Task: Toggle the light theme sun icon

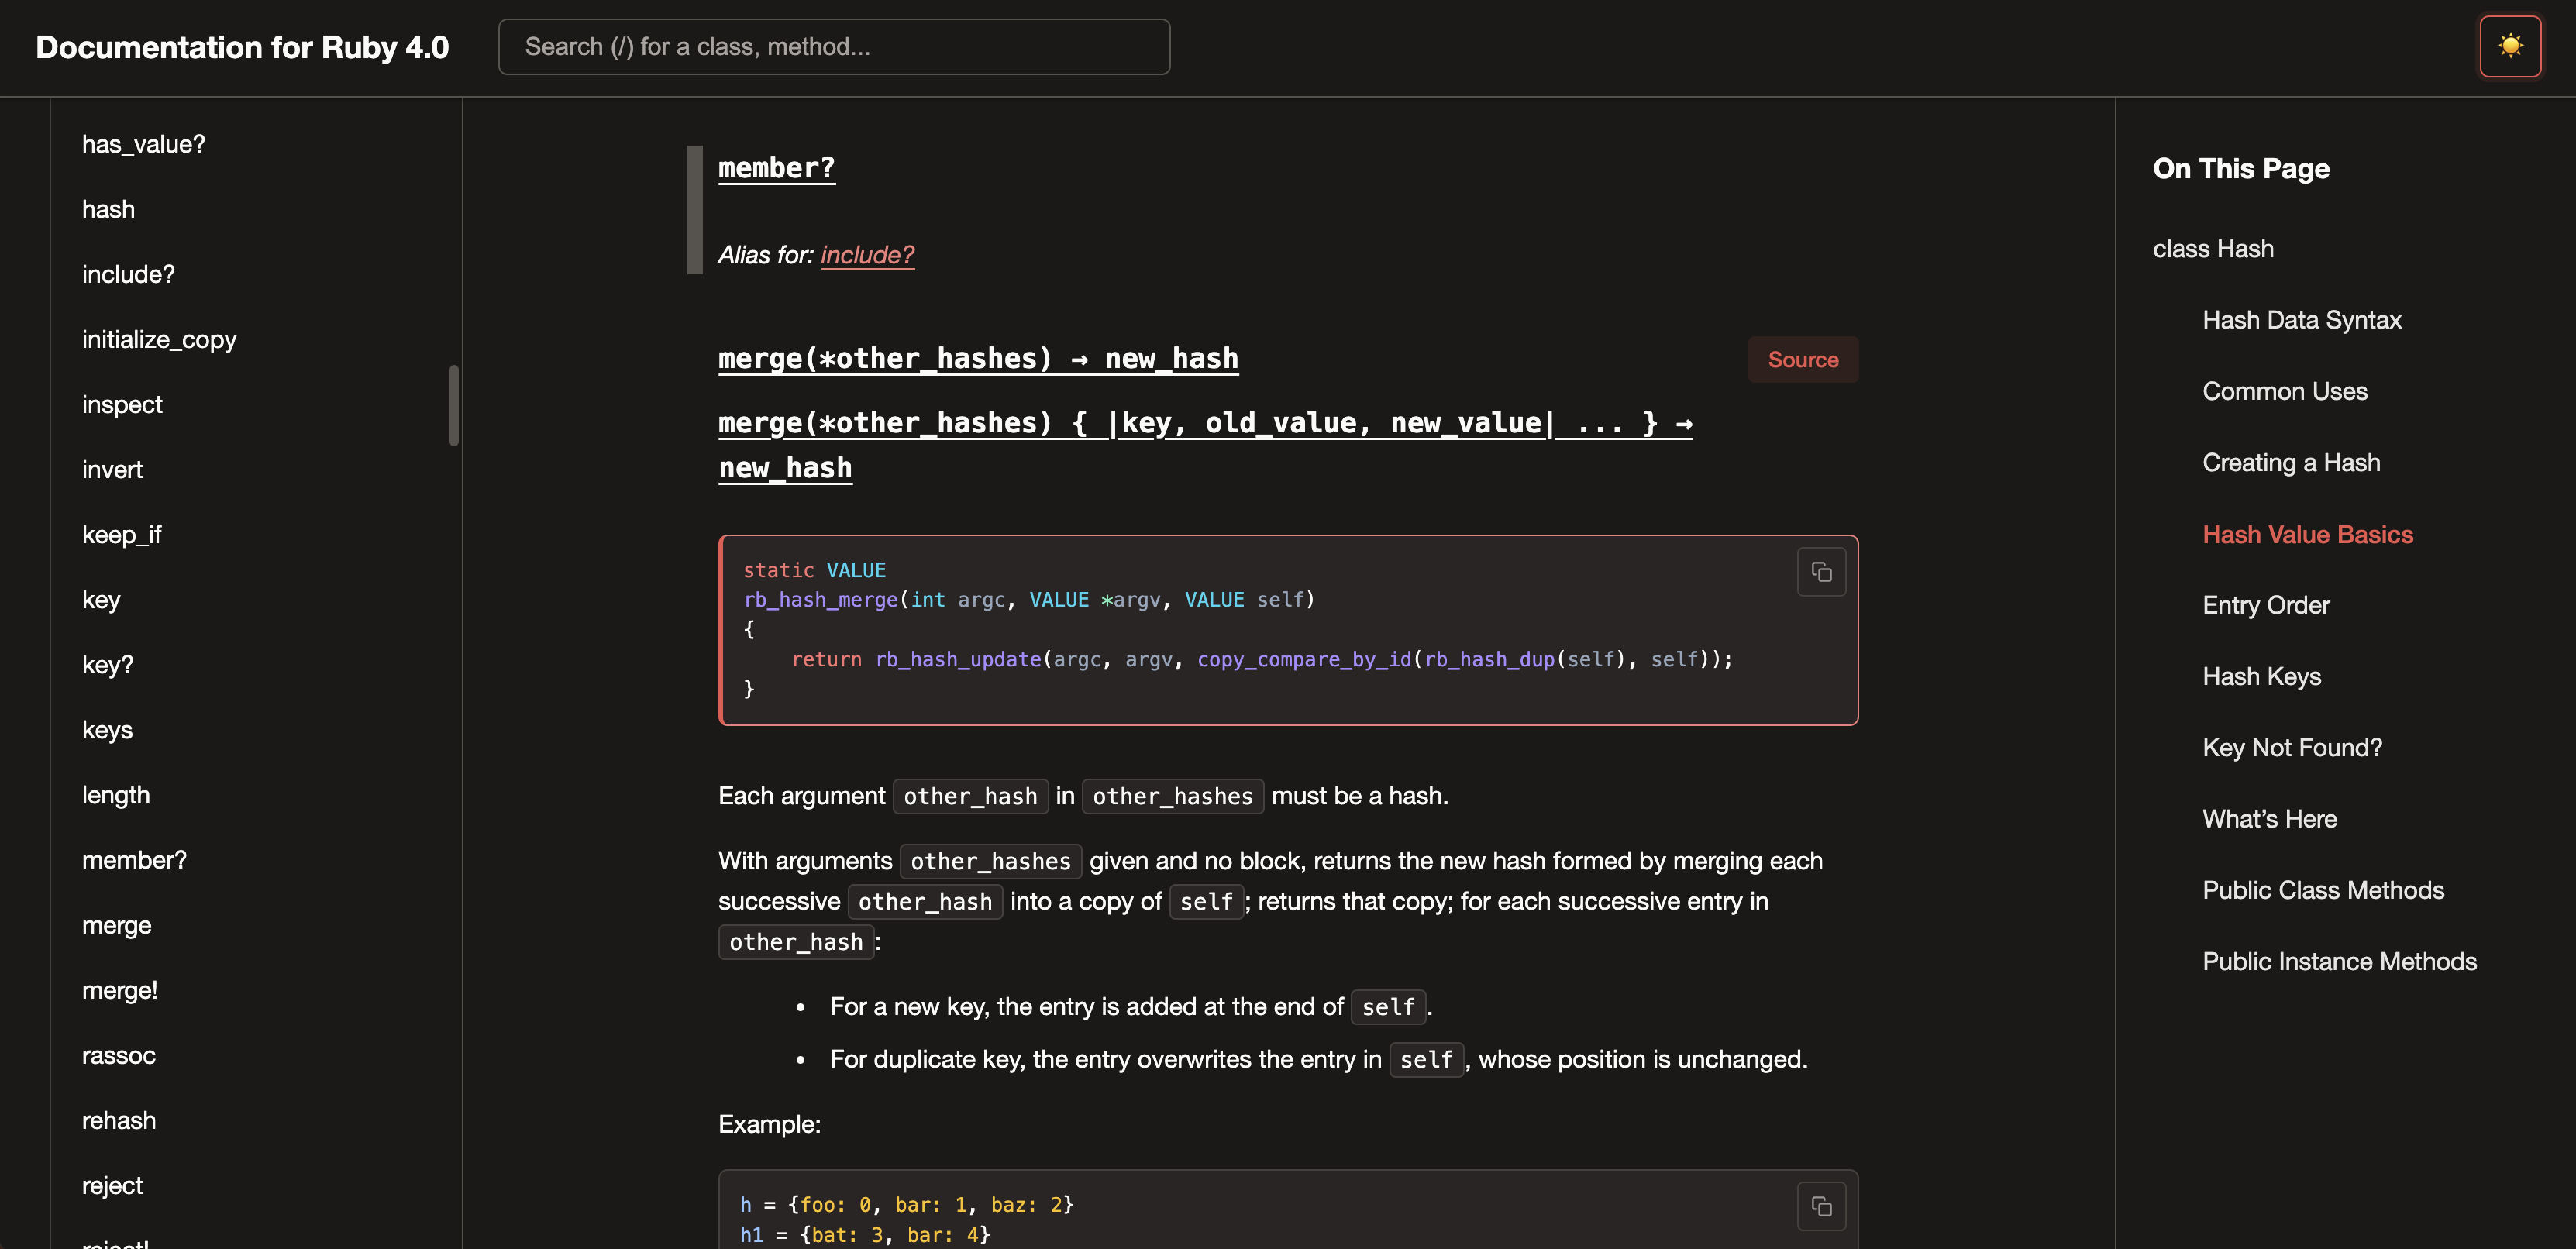Action: coord(2509,46)
